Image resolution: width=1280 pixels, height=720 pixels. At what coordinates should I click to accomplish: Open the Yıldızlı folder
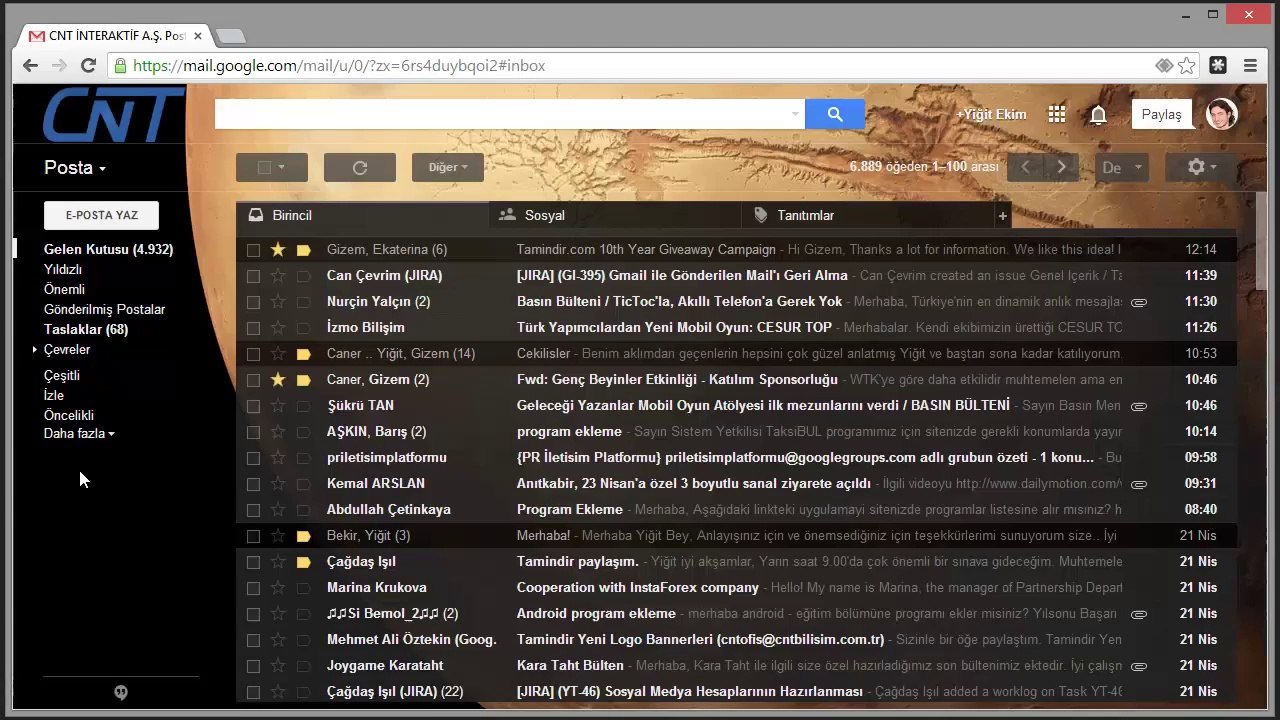point(63,269)
